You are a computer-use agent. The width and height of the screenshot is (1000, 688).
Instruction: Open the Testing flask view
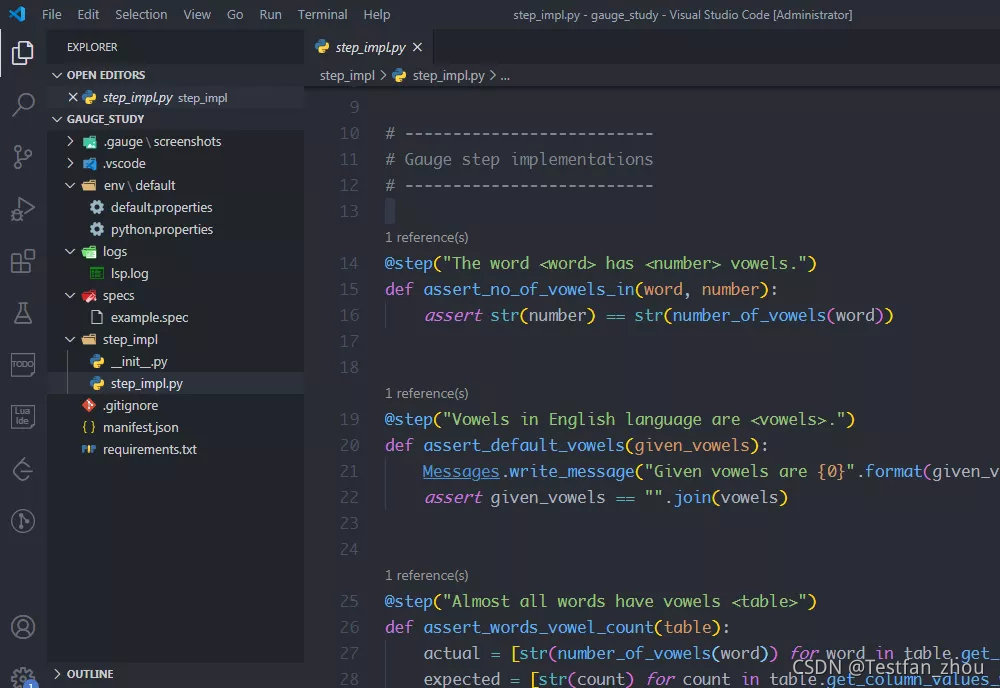click(x=22, y=313)
